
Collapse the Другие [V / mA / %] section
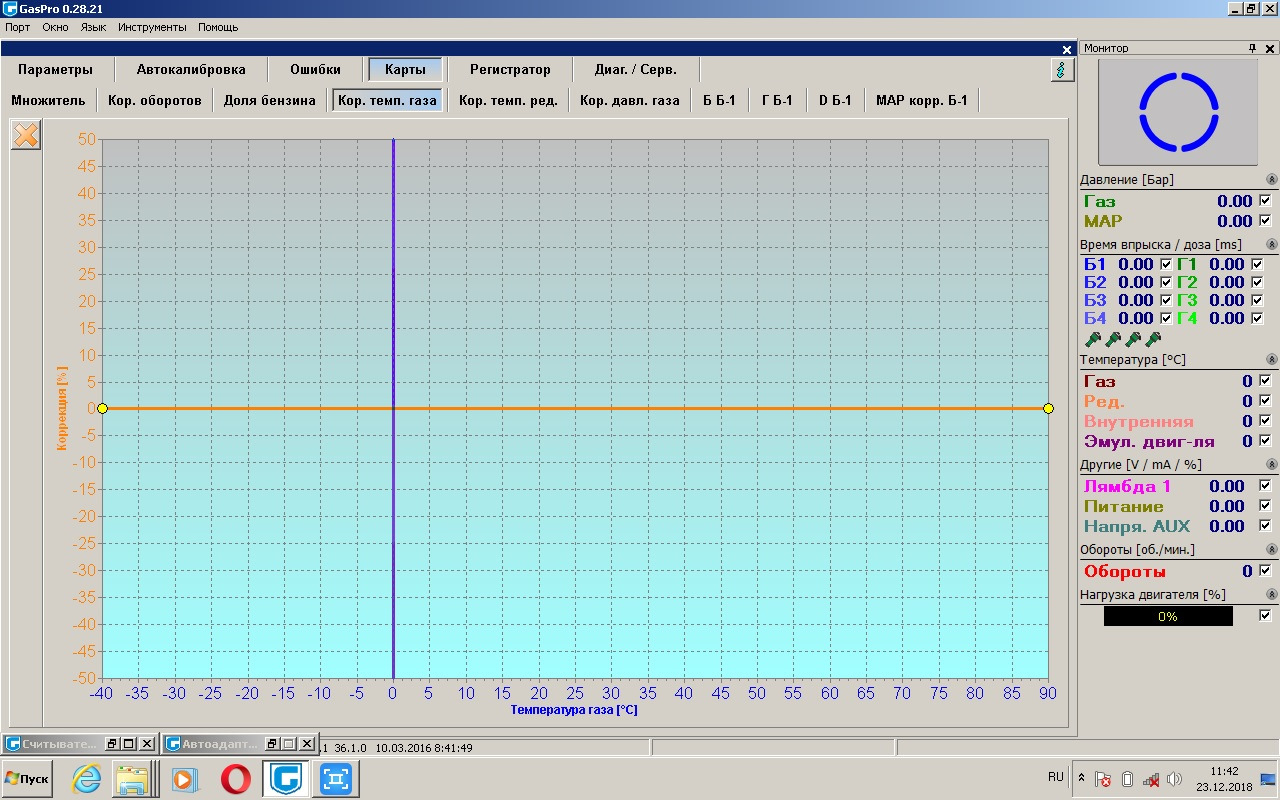[x=1271, y=465]
